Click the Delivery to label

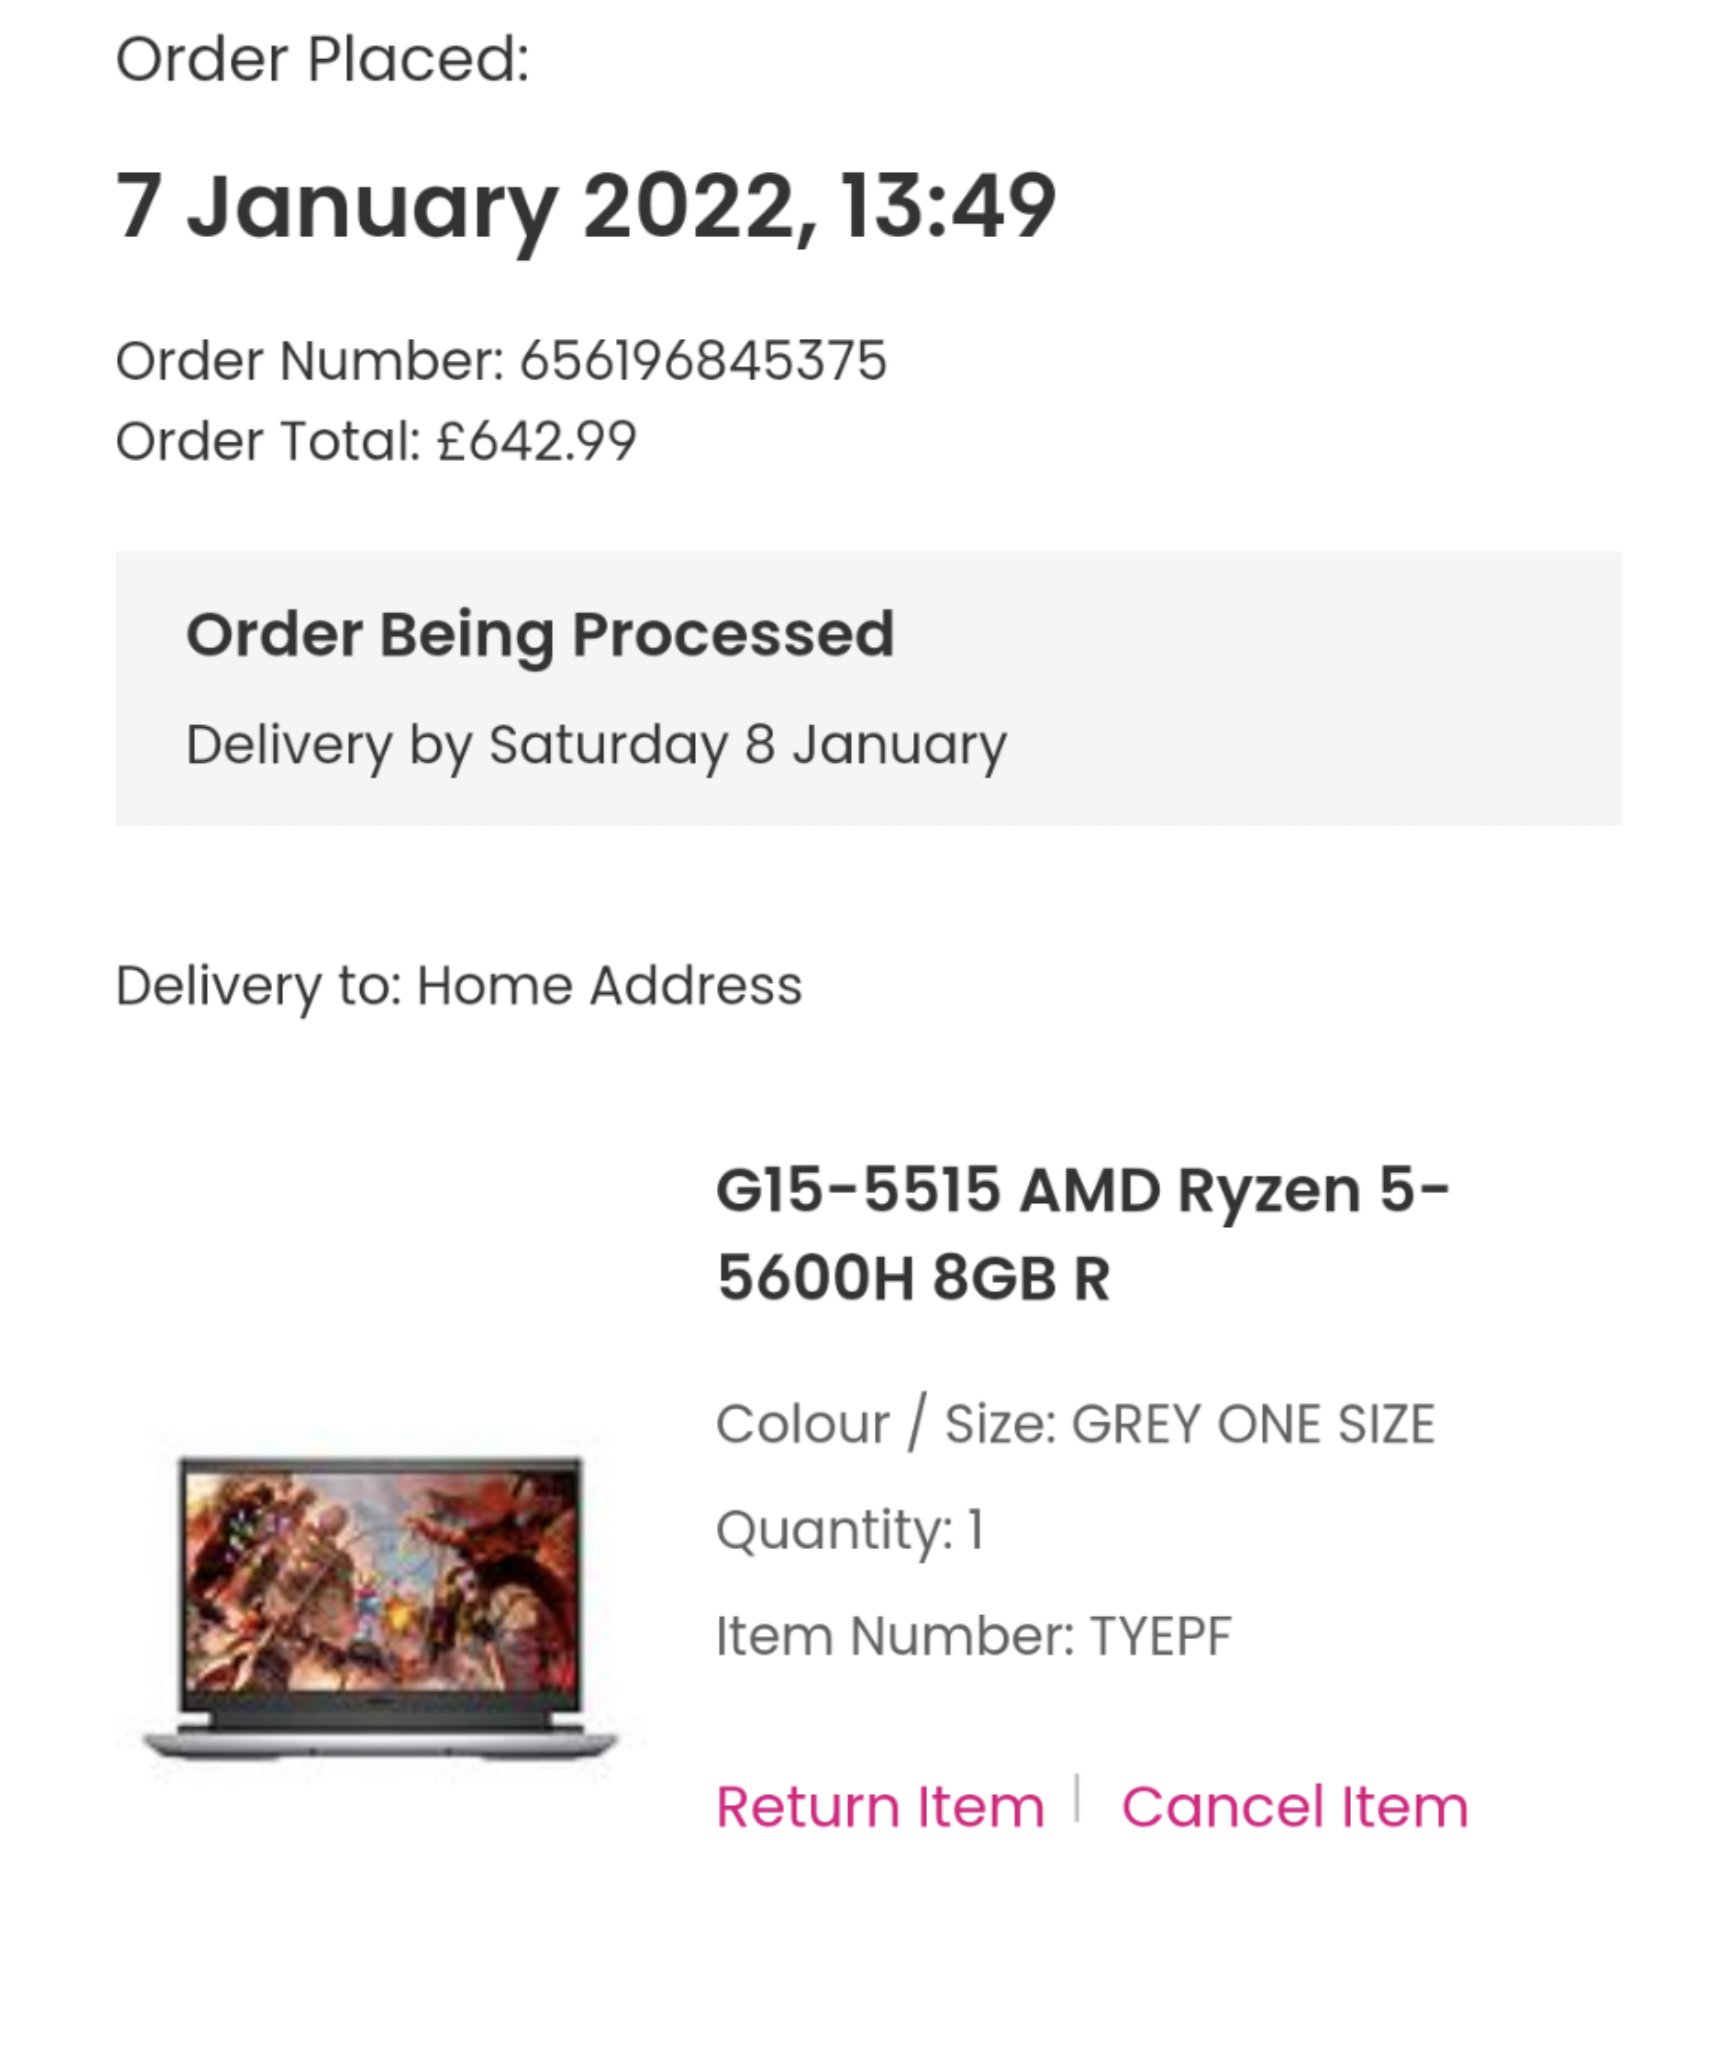click(258, 986)
